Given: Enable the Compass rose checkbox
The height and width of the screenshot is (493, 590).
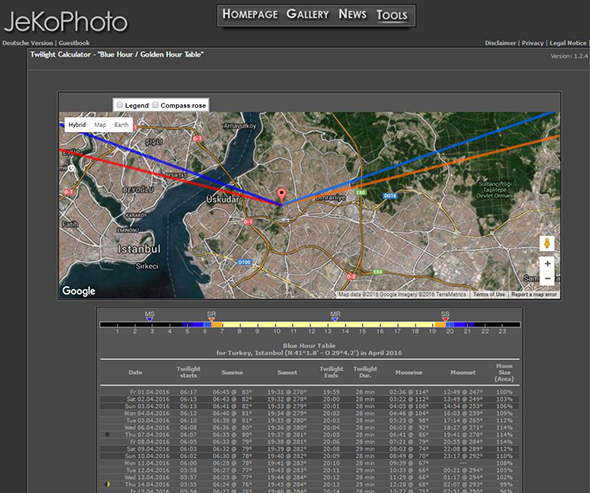Looking at the screenshot, I should click(x=155, y=105).
